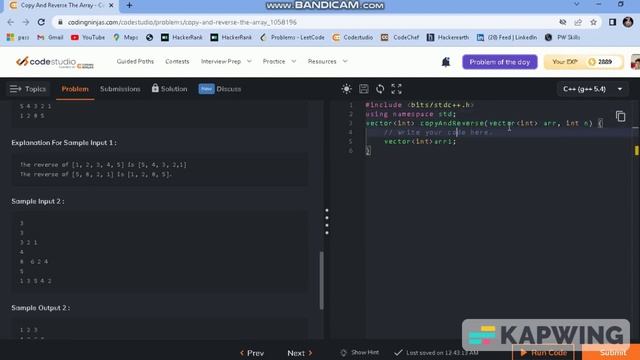640x360 pixels.
Task: Click the Problem of the day button
Action: 500,62
